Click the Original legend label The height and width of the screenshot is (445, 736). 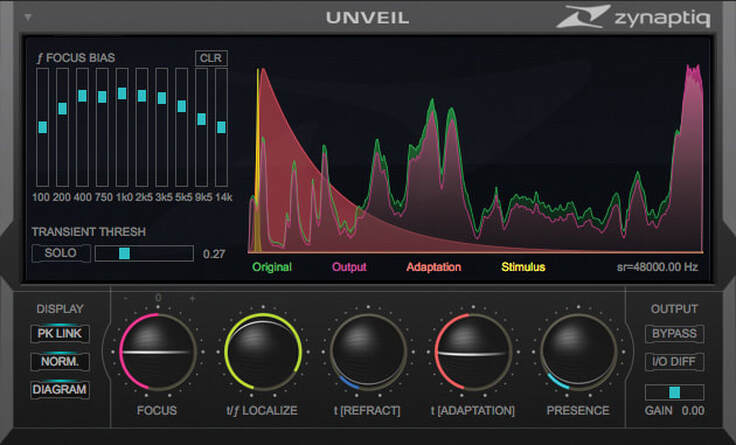pos(272,267)
